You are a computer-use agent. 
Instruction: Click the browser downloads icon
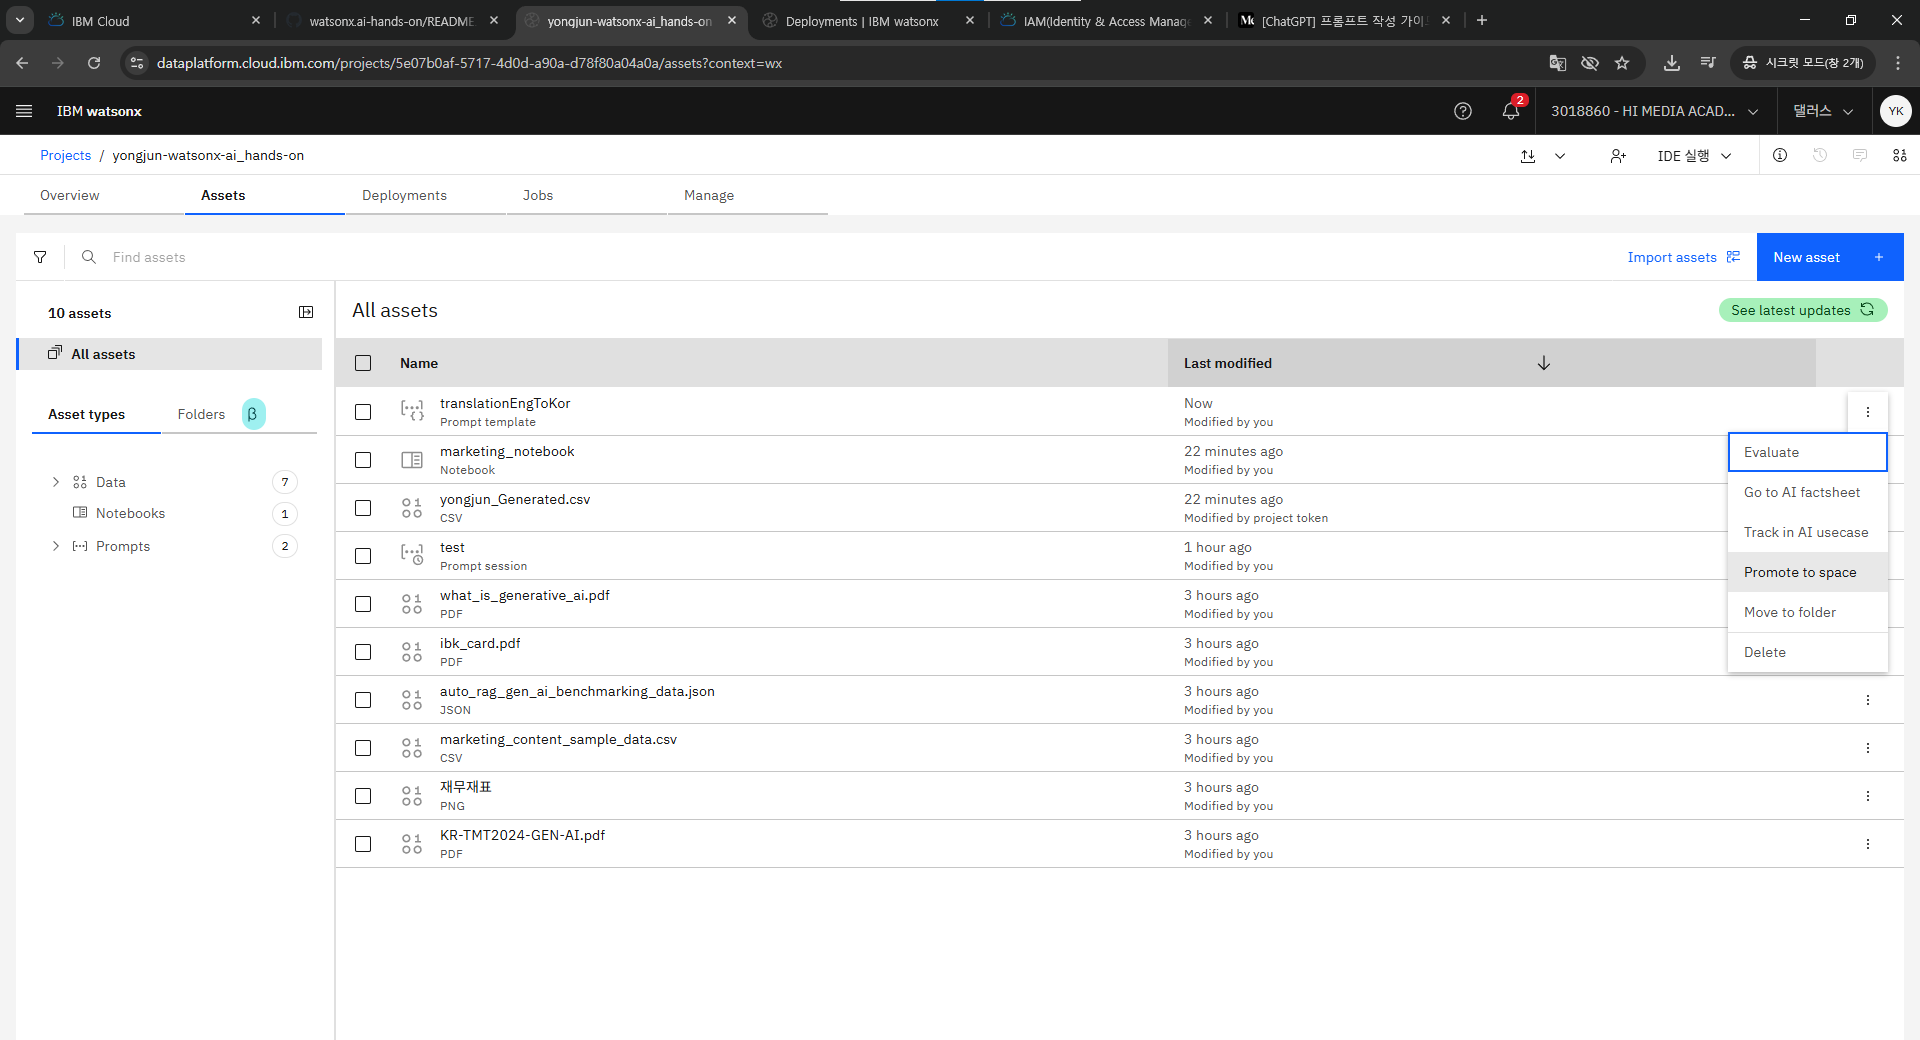(1671, 63)
